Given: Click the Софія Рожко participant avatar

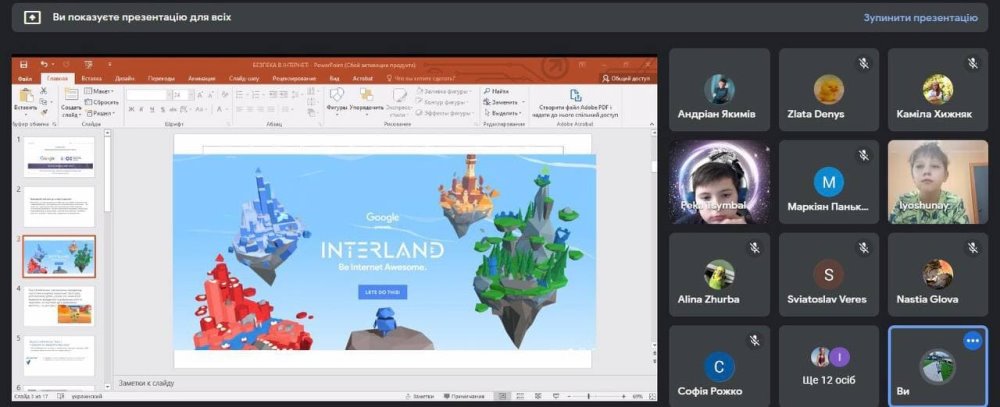Looking at the screenshot, I should 719,367.
